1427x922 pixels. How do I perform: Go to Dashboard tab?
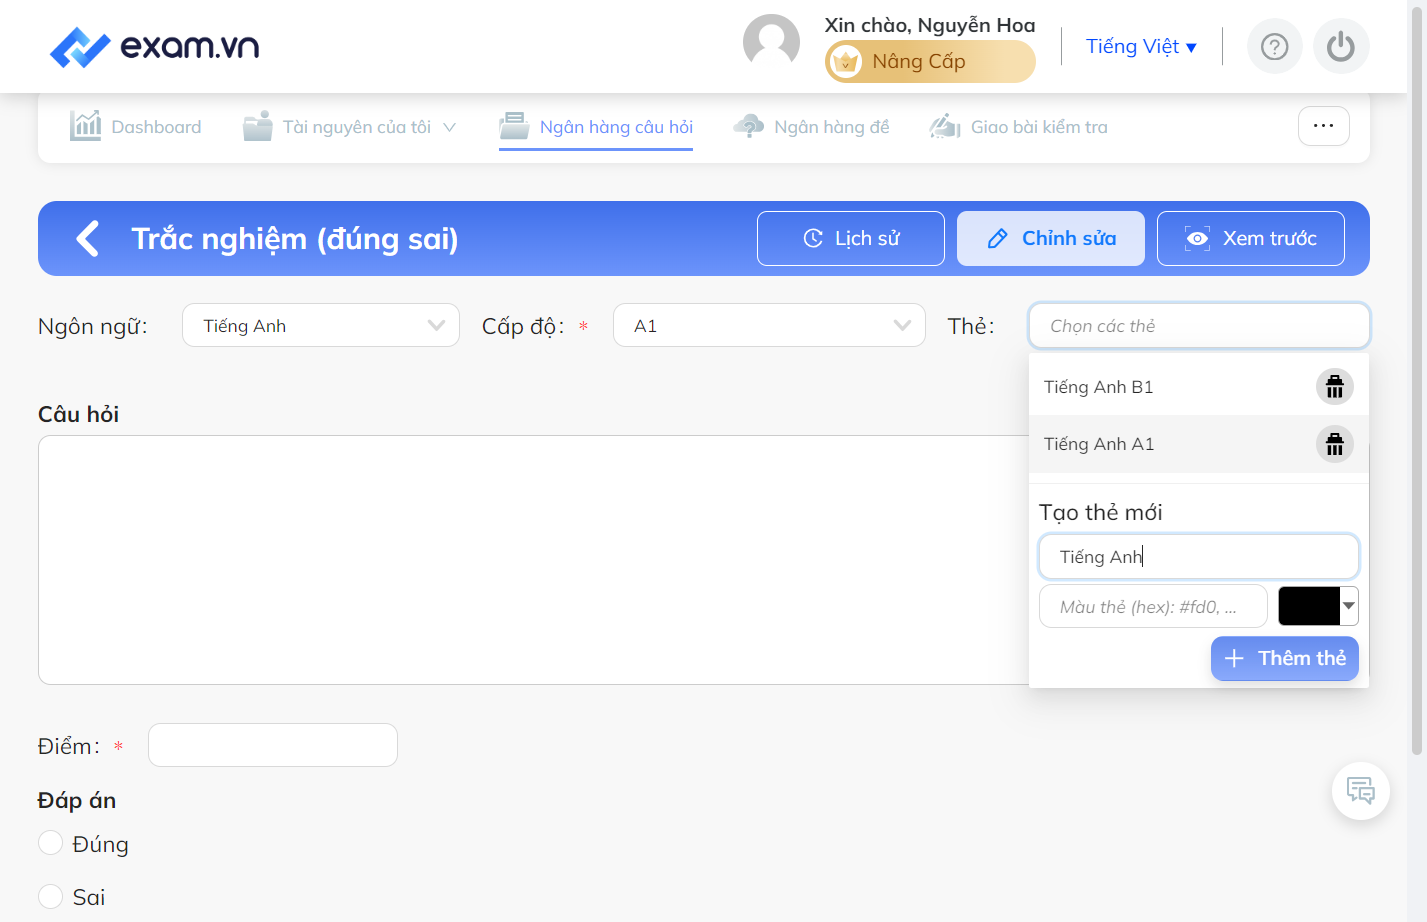pyautogui.click(x=135, y=127)
